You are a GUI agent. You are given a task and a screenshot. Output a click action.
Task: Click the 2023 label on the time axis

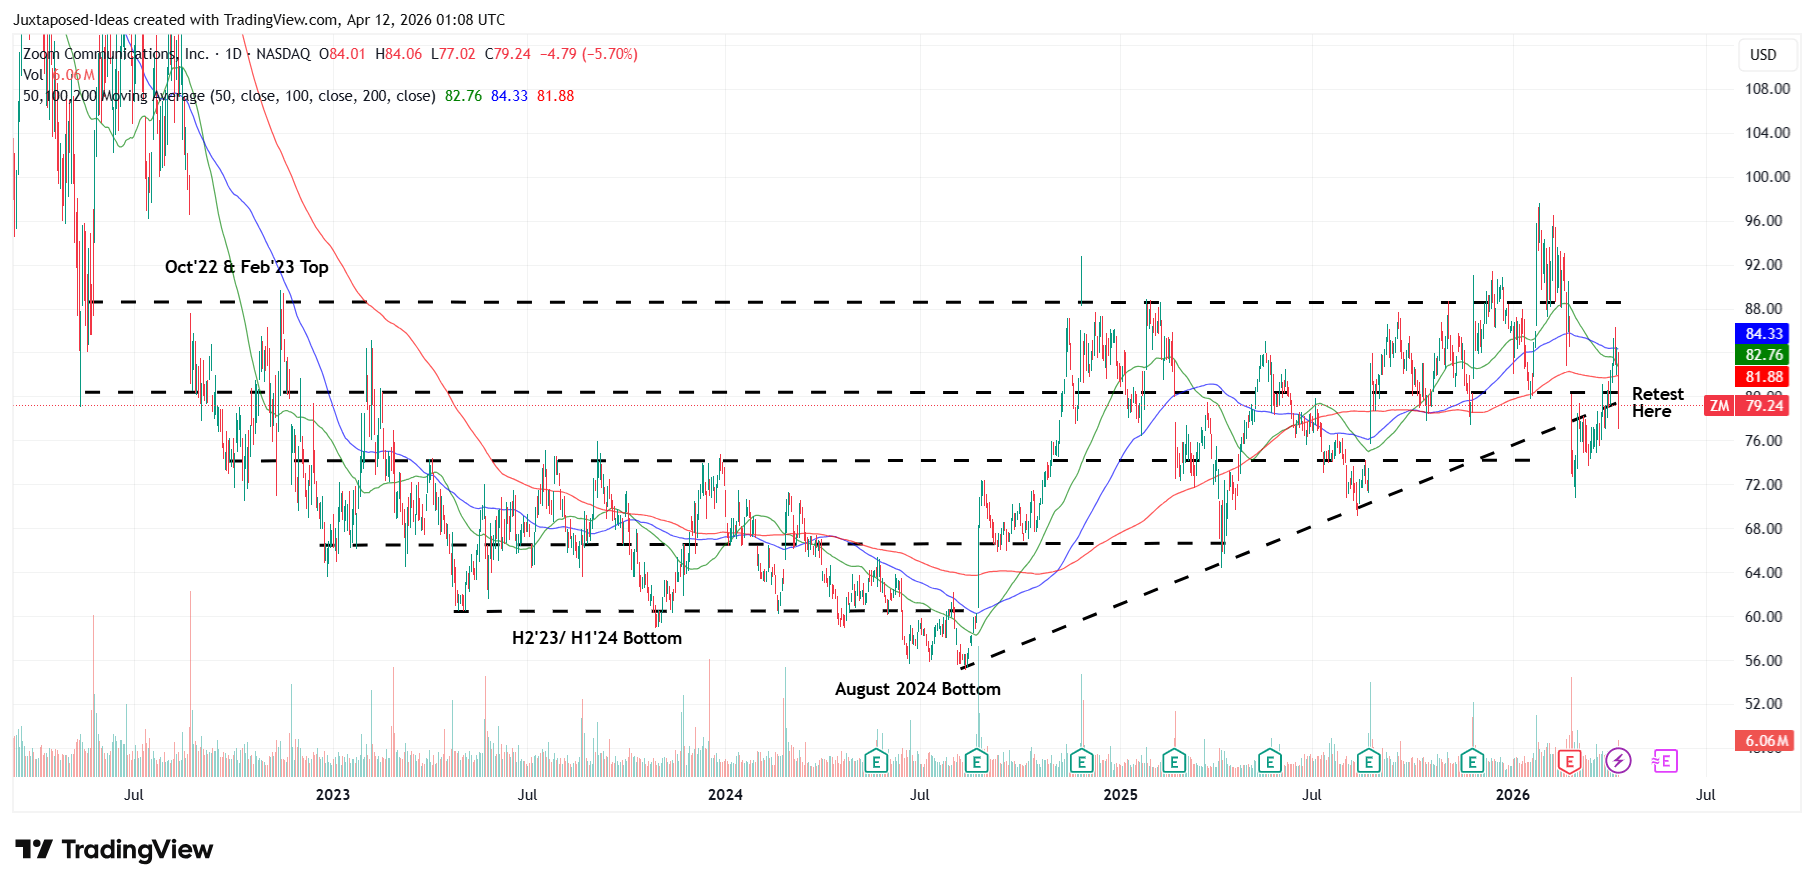tap(333, 795)
